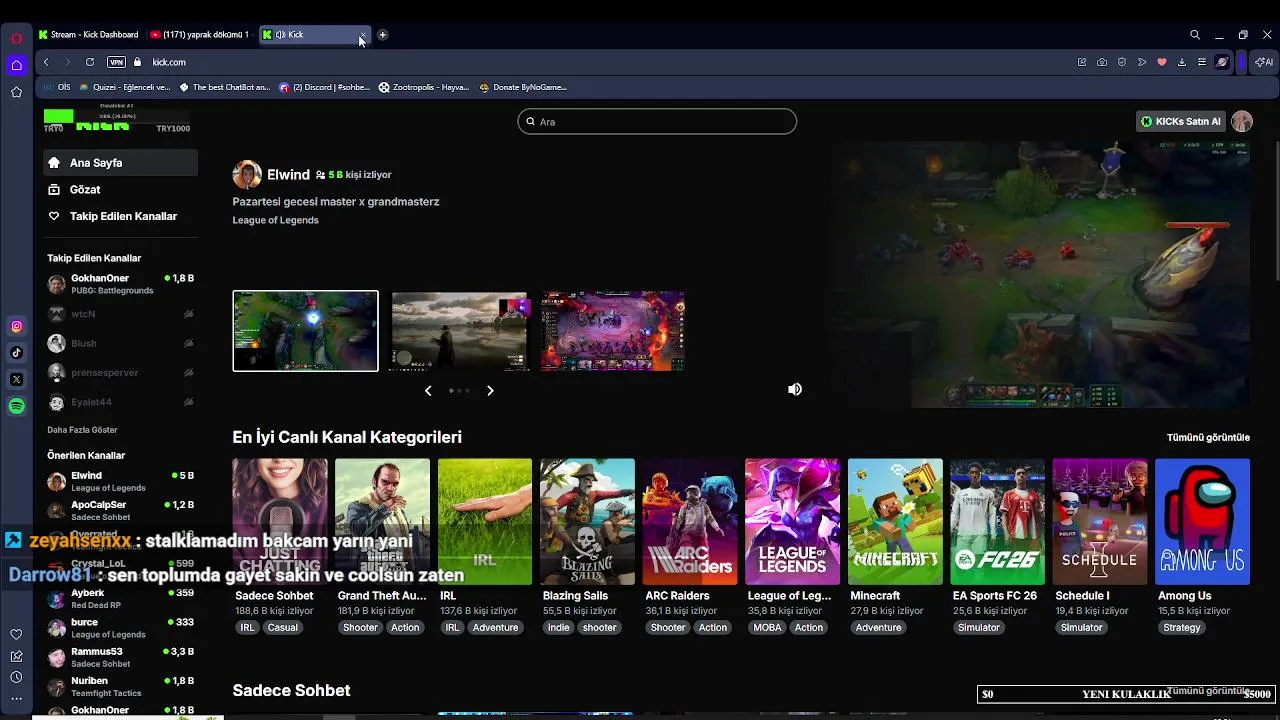Open the Easy Setup sliders icon
Image resolution: width=1280 pixels, height=720 pixels.
pyautogui.click(x=1202, y=62)
